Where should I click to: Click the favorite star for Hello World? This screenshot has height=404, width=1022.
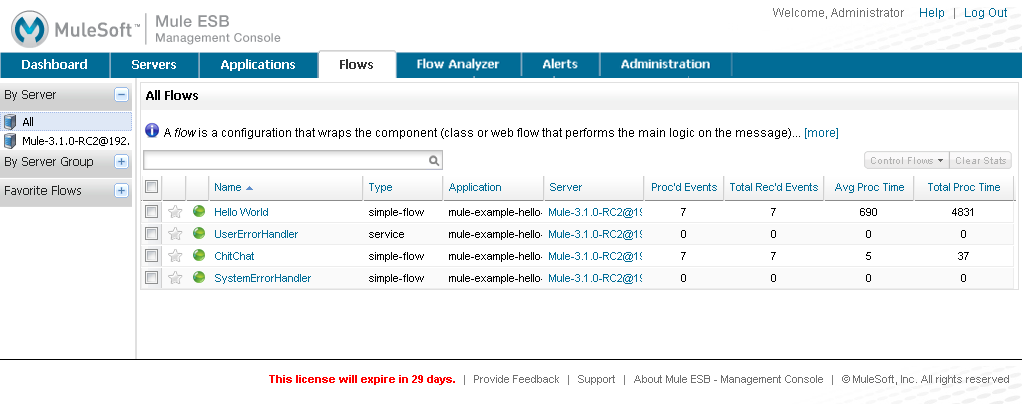coord(175,212)
